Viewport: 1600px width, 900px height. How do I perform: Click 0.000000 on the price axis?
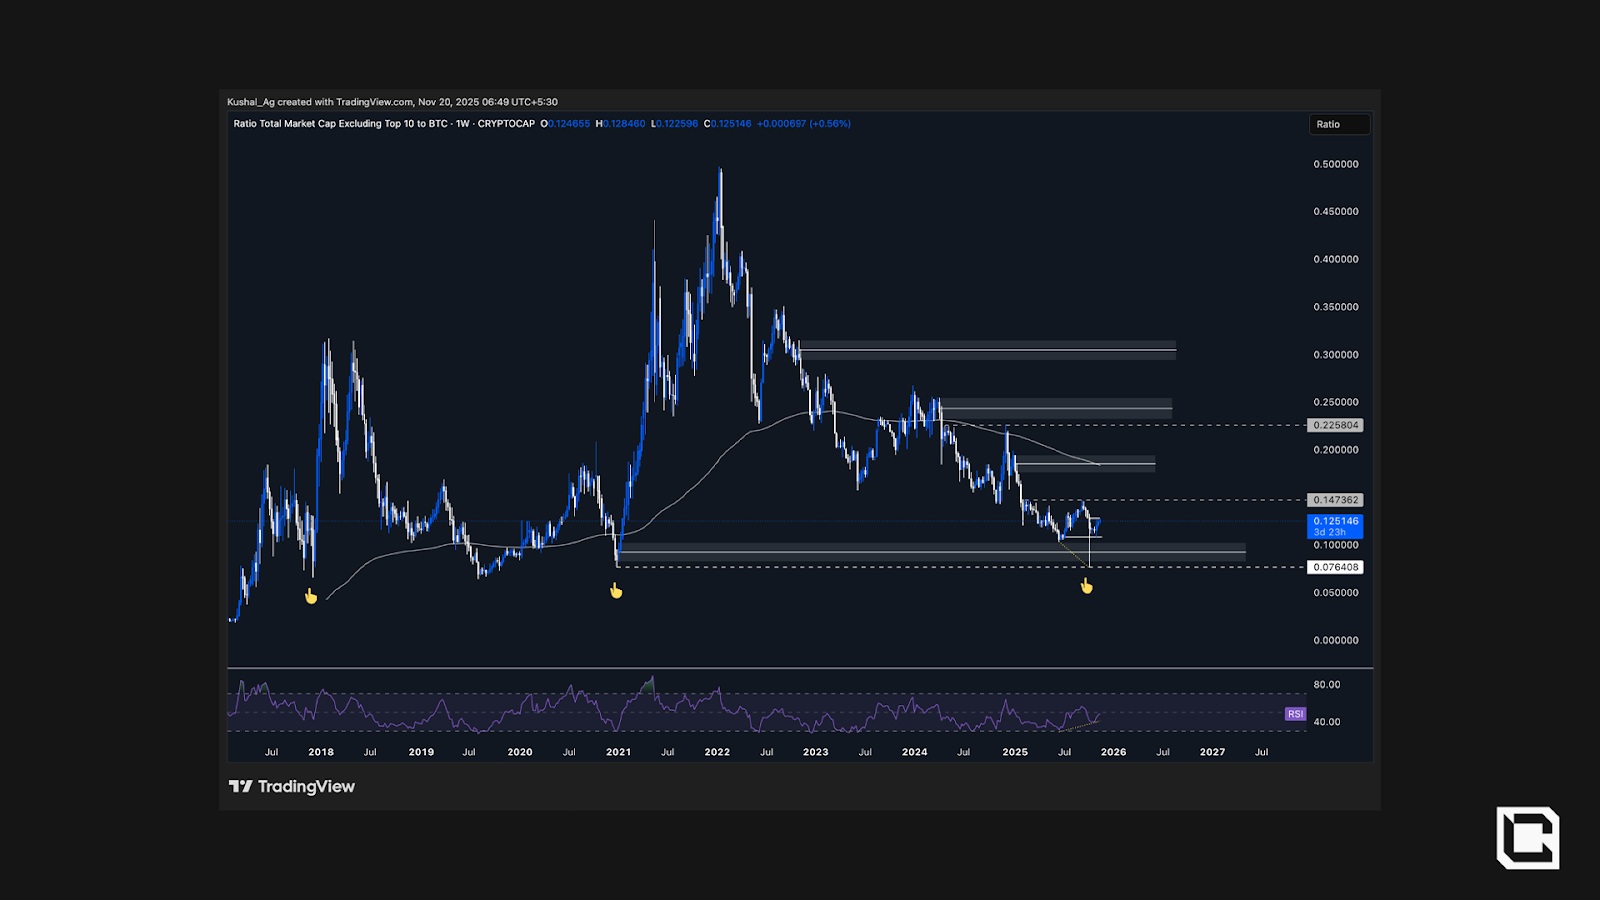tap(1336, 640)
